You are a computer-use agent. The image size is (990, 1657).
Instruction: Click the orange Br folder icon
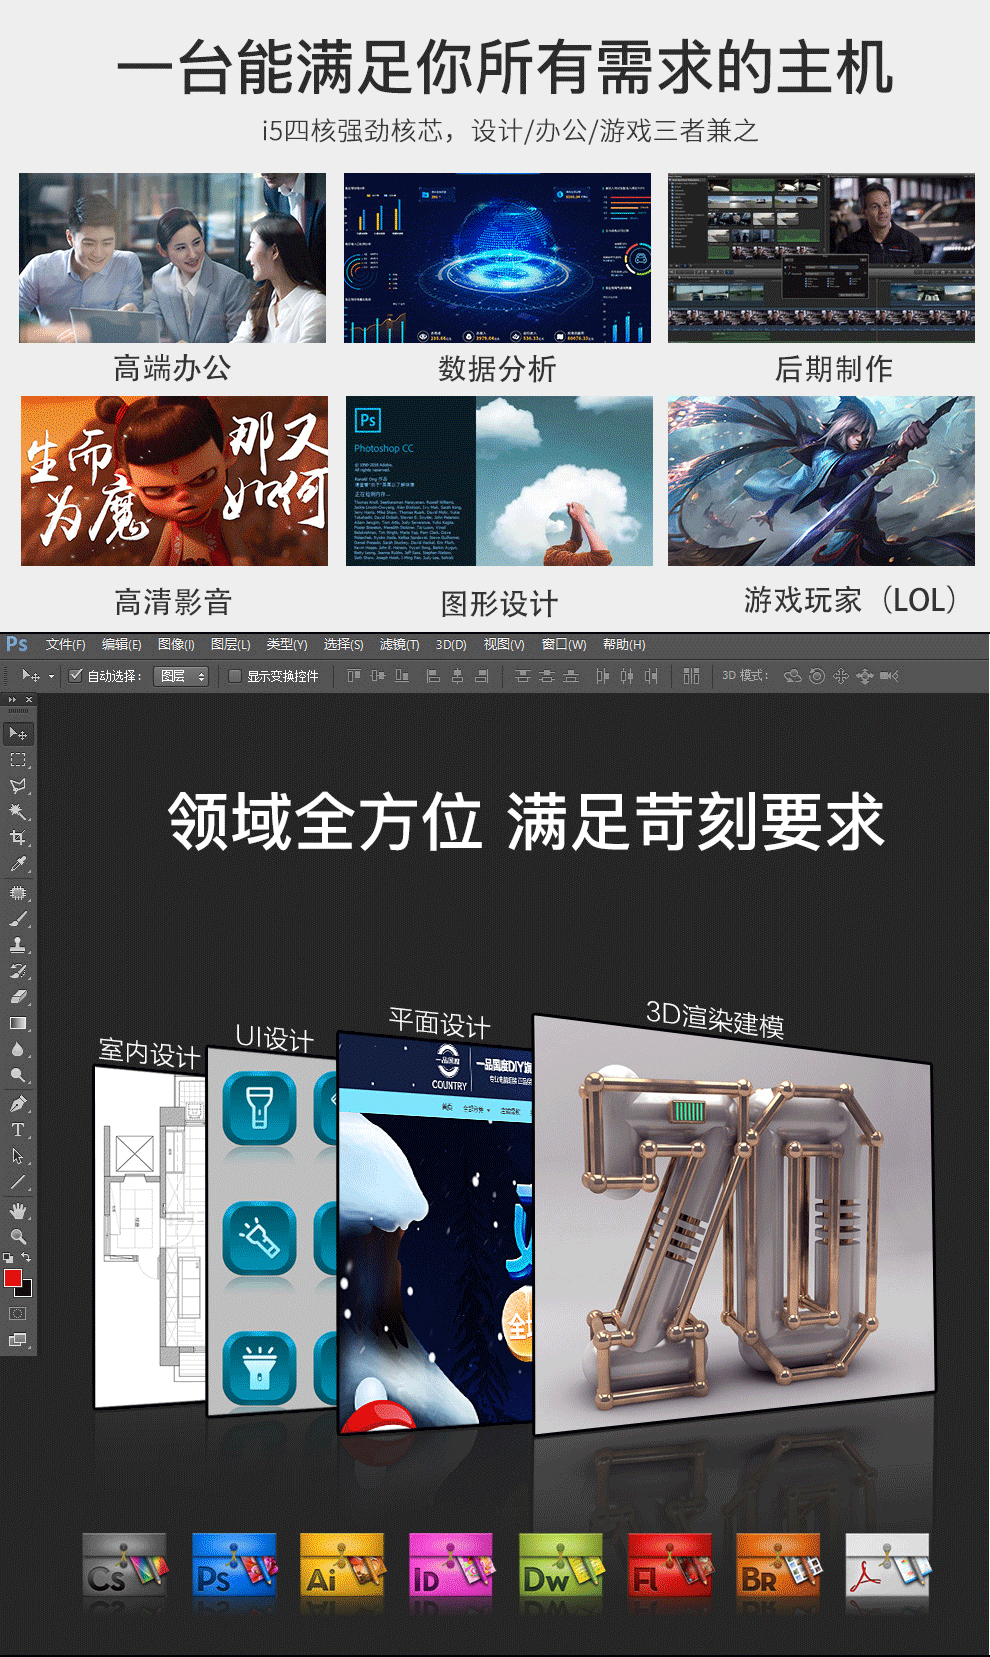(779, 1564)
